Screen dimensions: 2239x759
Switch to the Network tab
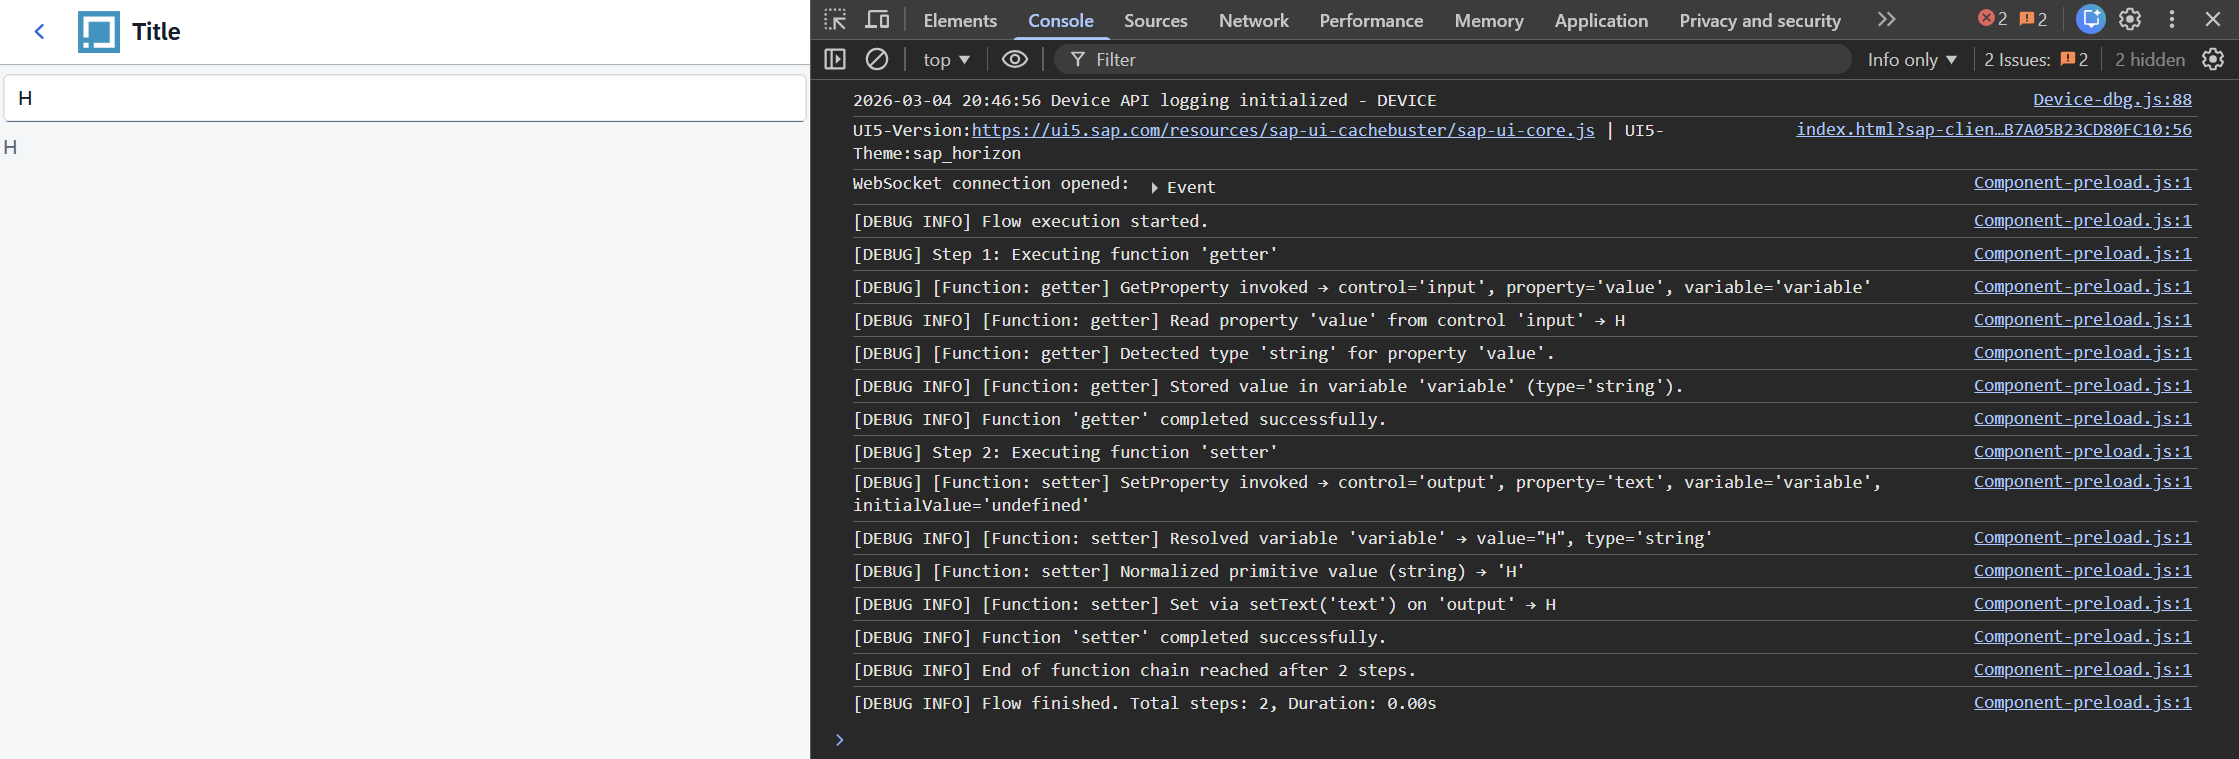click(1253, 21)
